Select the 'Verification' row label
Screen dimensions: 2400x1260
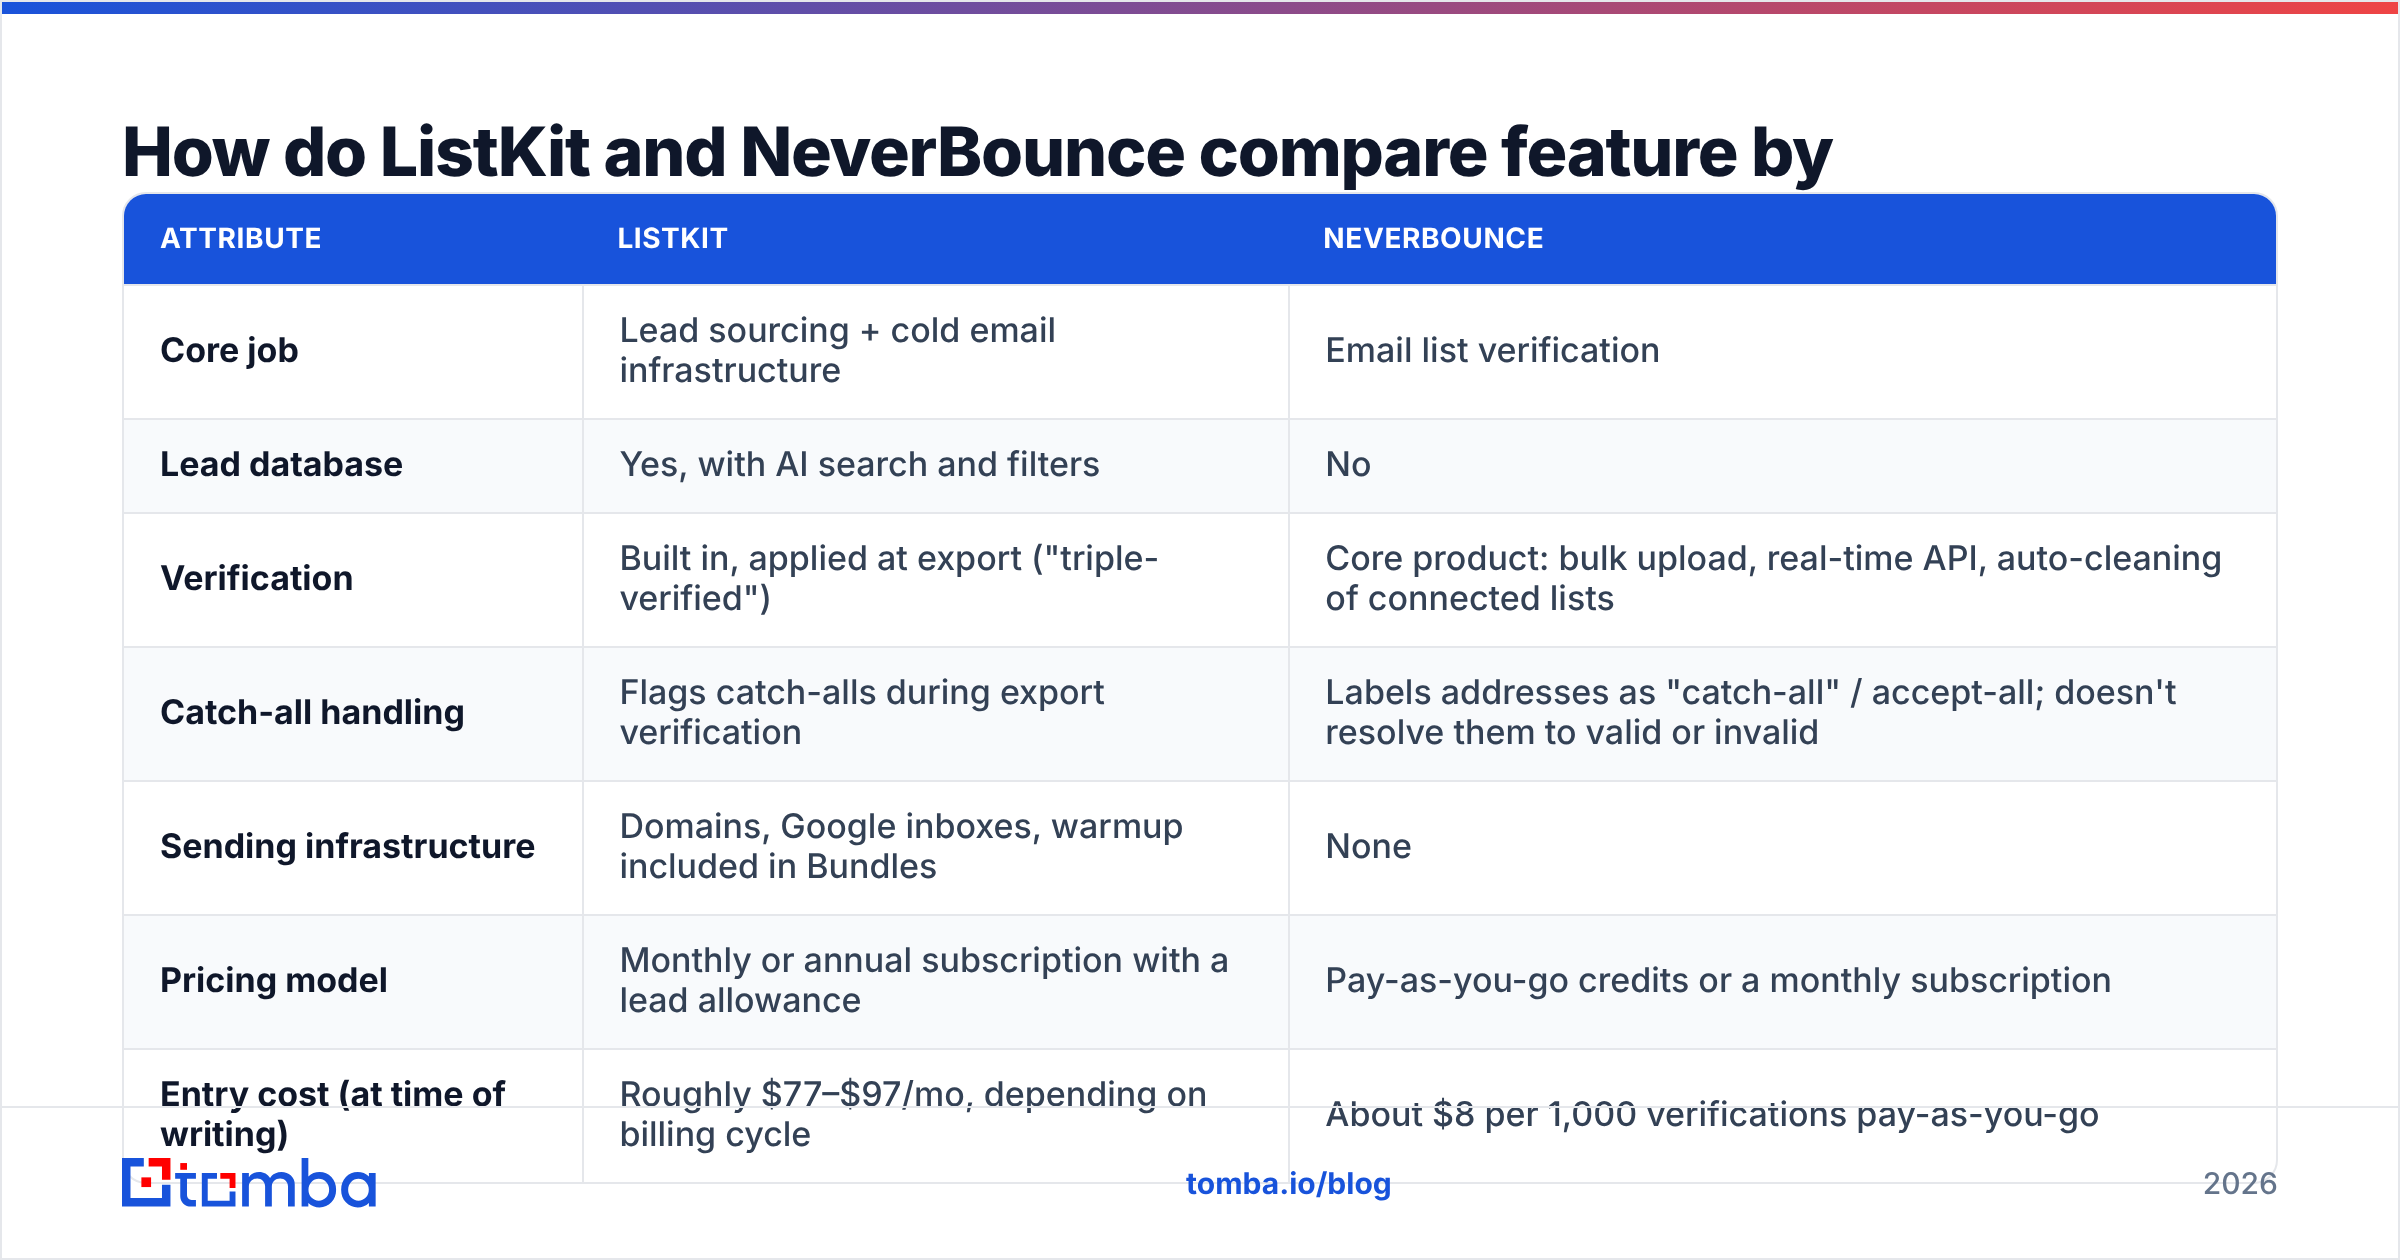click(x=256, y=579)
